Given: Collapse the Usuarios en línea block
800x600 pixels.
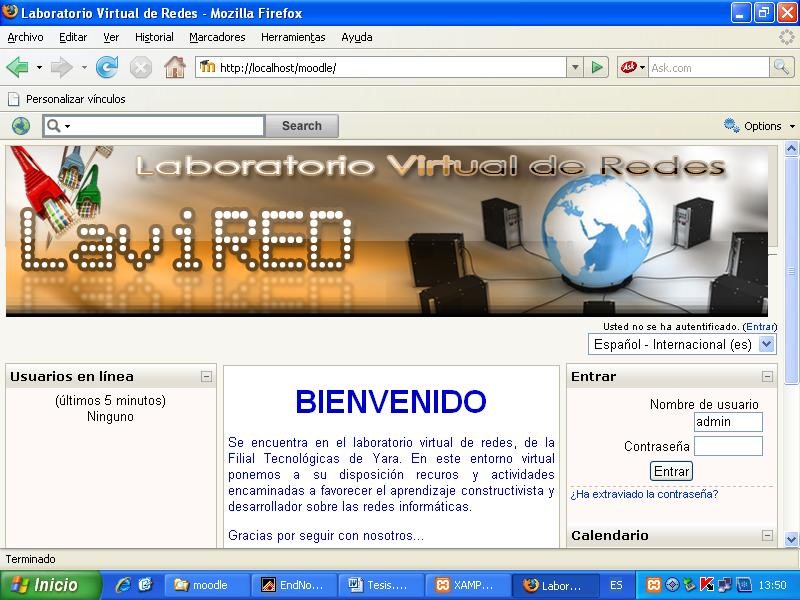Looking at the screenshot, I should coord(206,377).
